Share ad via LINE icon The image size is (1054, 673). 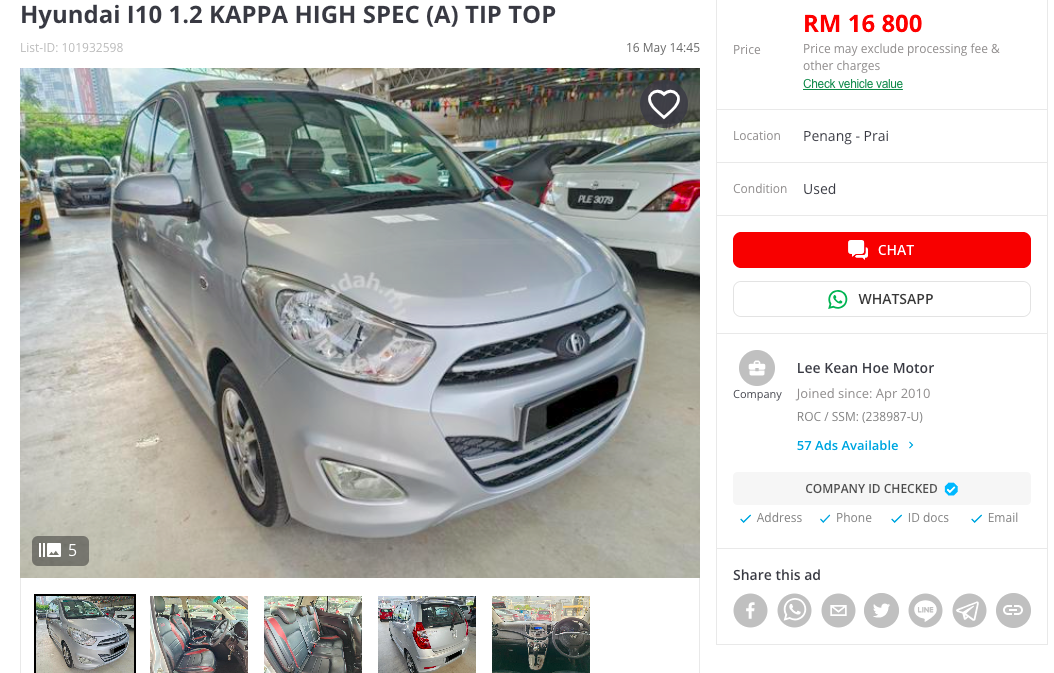926,610
